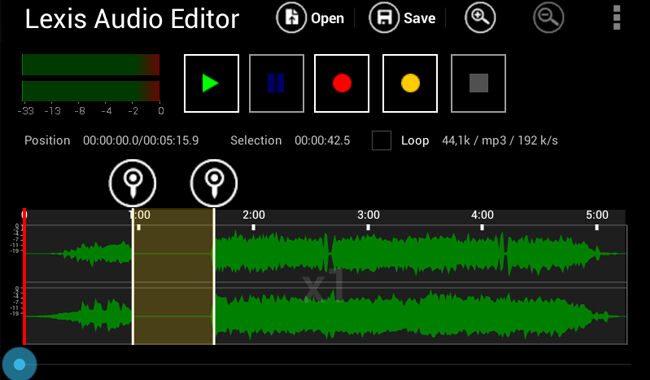Zoom out of the waveform
This screenshot has width=650, height=380.
pos(548,17)
